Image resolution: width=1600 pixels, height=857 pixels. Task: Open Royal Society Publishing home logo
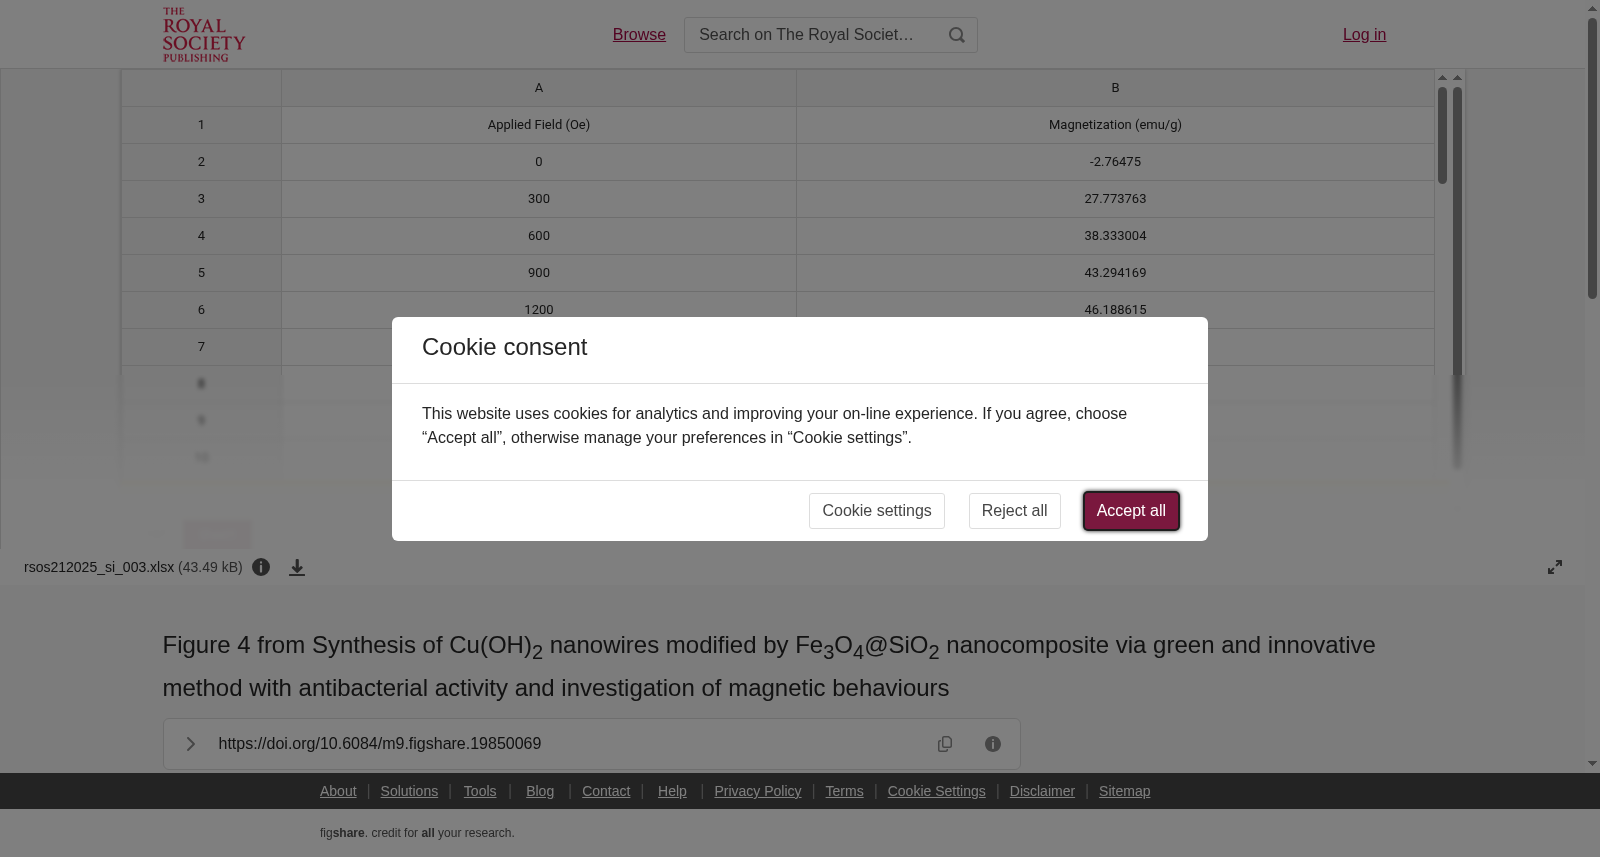coord(204,35)
